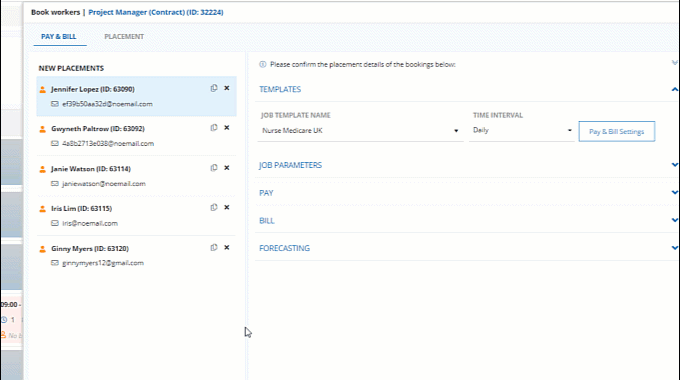The image size is (680, 380).
Task: Remove Janie Watson placement with X
Action: [x=227, y=168]
